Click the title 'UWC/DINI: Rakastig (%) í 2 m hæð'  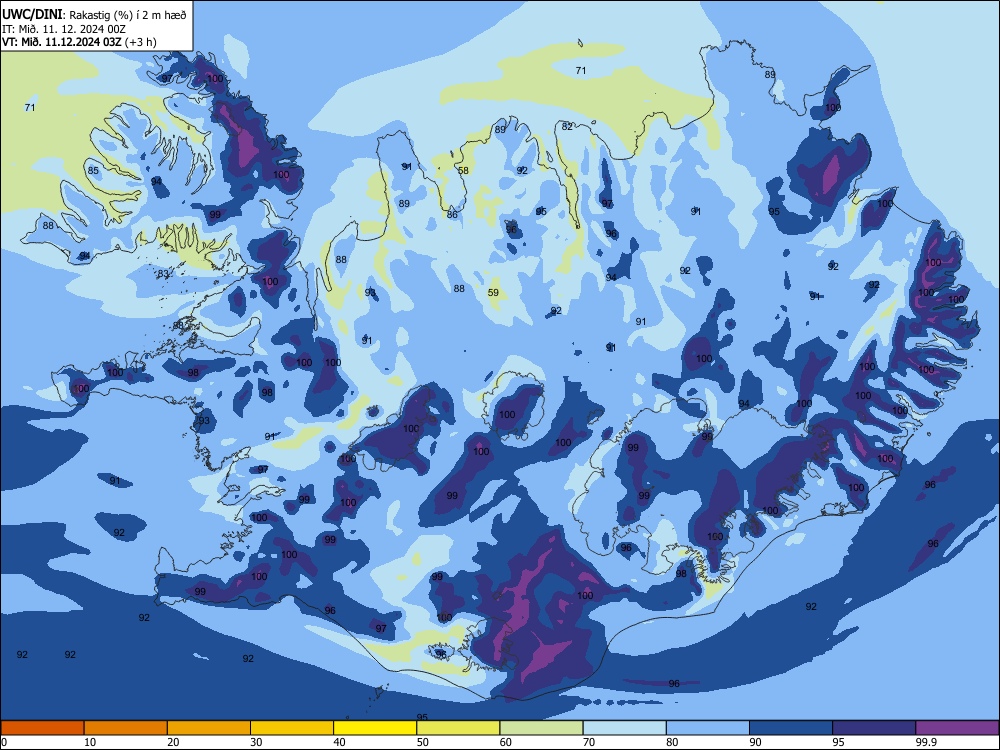pyautogui.click(x=94, y=14)
